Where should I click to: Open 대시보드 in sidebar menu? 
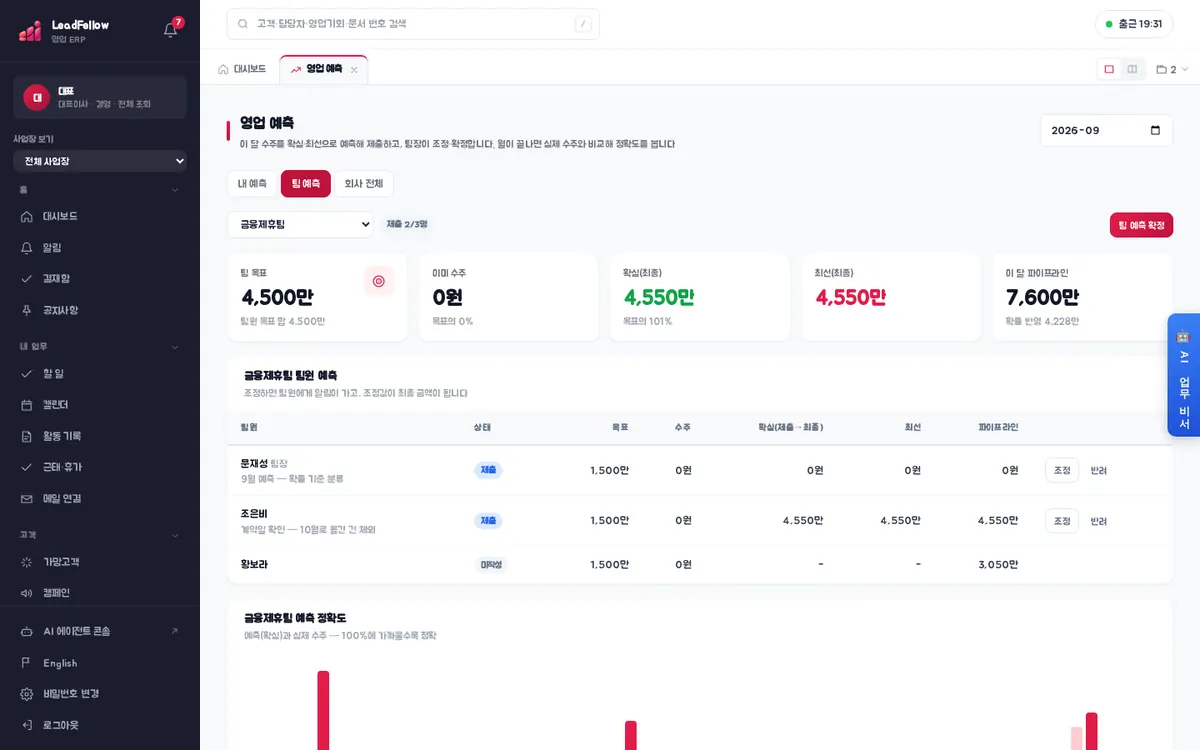coord(100,216)
